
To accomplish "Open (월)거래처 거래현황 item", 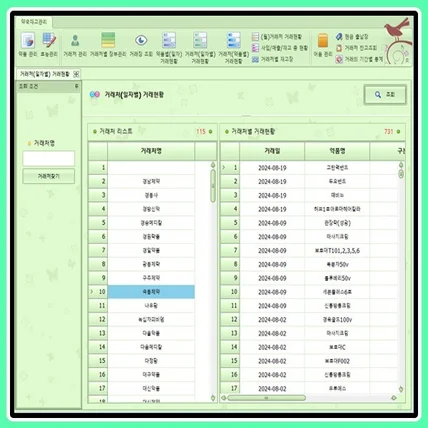I will tap(277, 36).
